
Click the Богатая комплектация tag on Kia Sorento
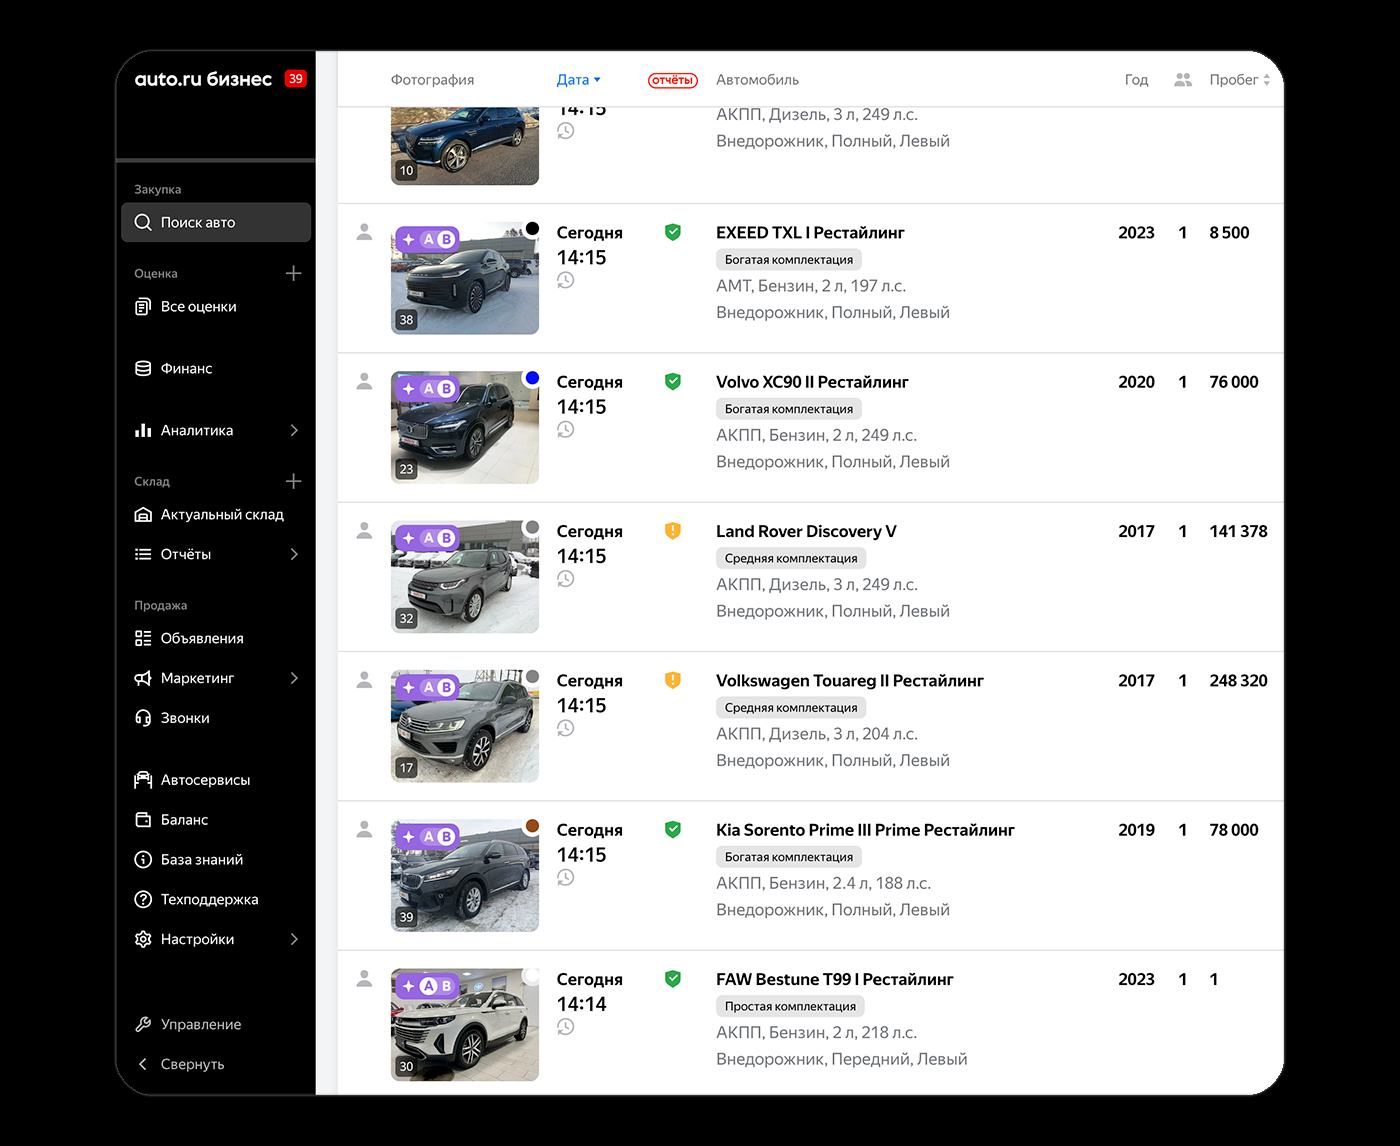point(789,857)
